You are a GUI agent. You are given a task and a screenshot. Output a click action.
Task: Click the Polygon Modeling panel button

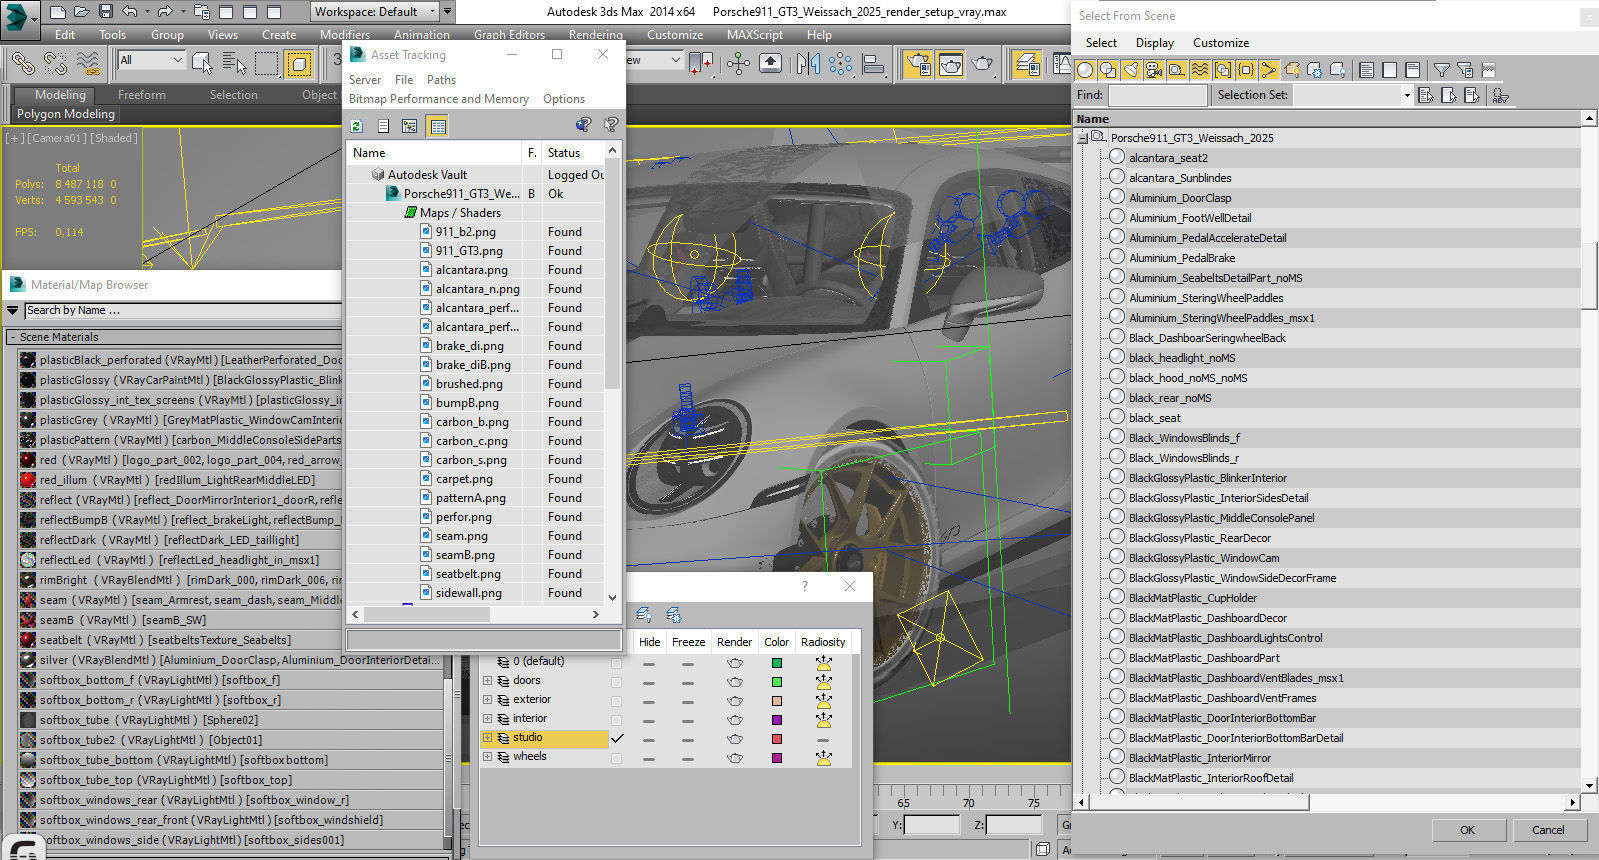tap(66, 114)
